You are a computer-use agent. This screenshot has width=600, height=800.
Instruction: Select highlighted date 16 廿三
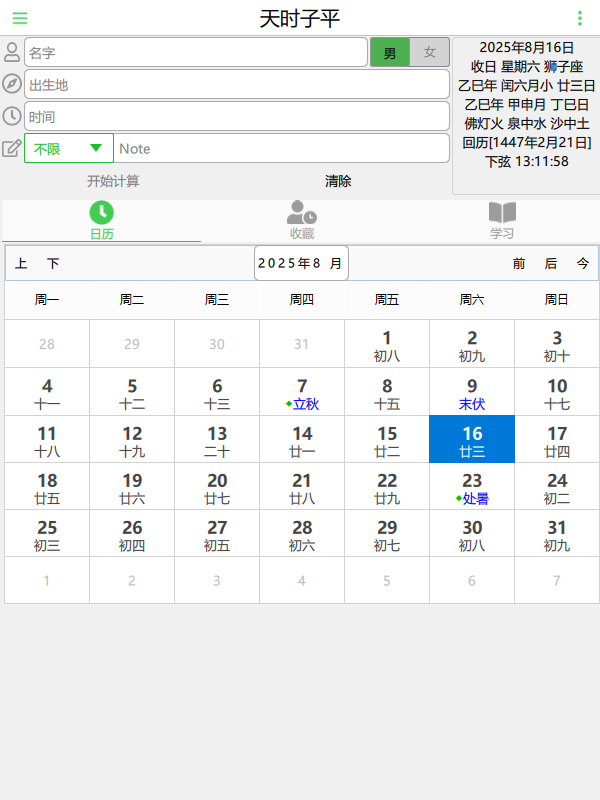coord(472,439)
